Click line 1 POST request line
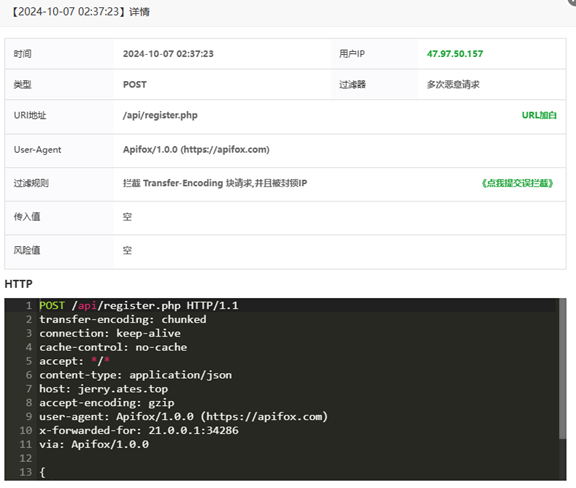The width and height of the screenshot is (576, 488). click(139, 305)
